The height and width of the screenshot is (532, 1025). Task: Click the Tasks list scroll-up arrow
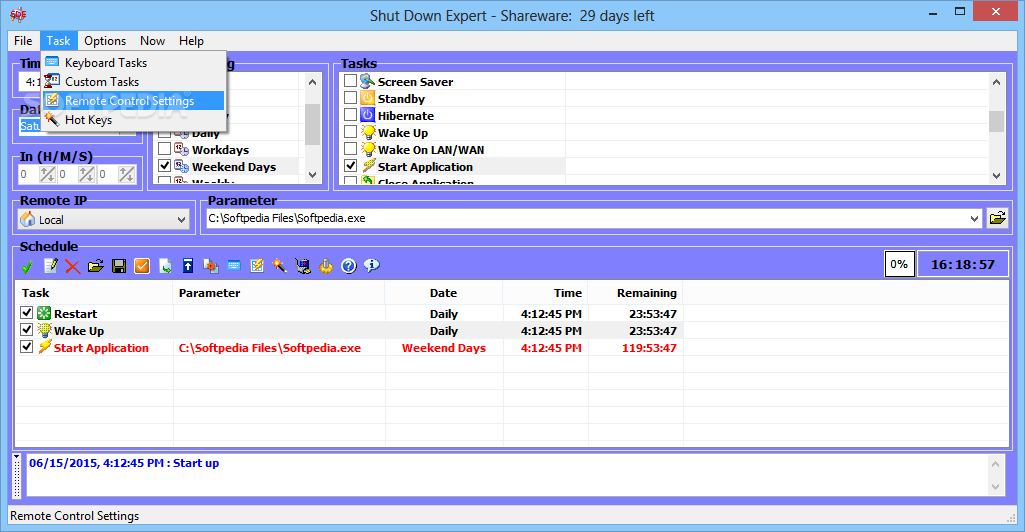(x=996, y=82)
